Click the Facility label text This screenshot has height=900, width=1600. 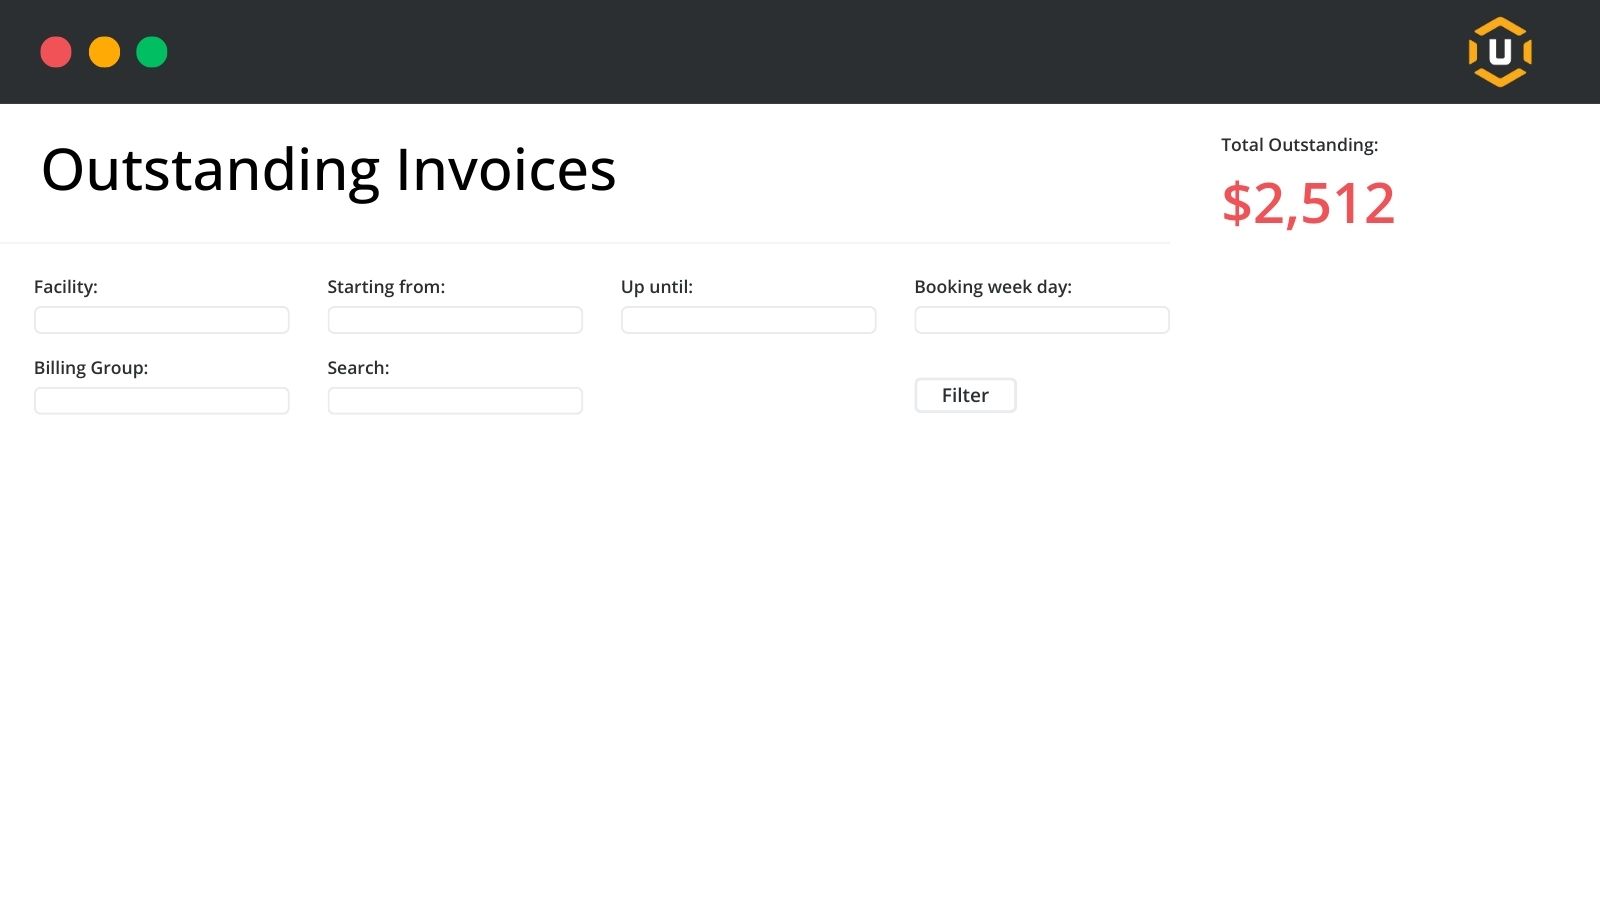(66, 287)
